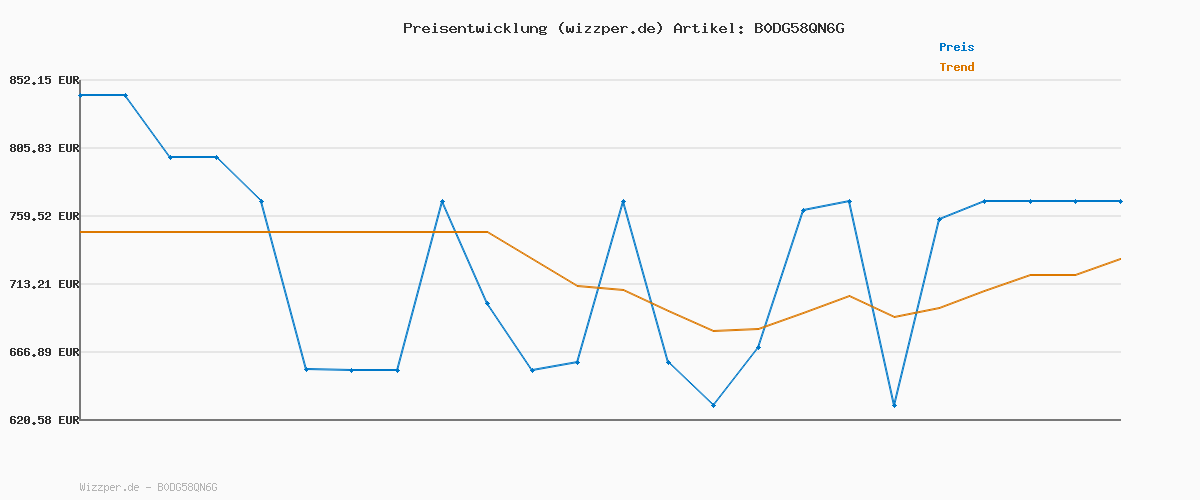Screen dimensions: 1200x500
Task: Click article ID B0DG58QN6G in the top title
Action: click(x=798, y=28)
